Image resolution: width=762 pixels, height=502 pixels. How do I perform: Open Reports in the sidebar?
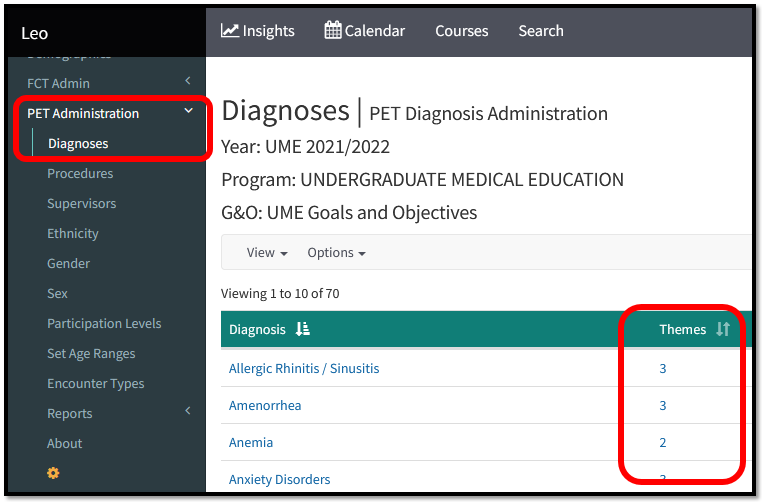click(69, 414)
